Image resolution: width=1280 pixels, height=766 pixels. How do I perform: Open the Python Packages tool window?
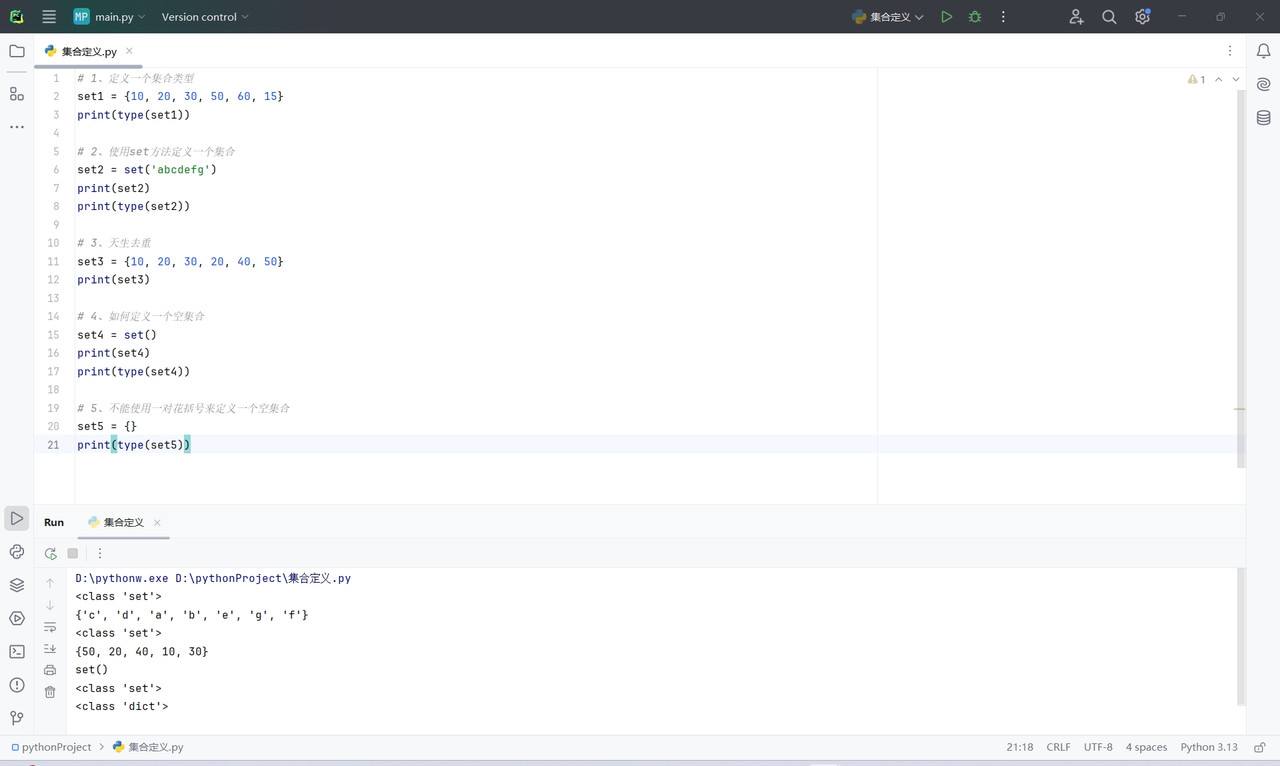(x=17, y=585)
